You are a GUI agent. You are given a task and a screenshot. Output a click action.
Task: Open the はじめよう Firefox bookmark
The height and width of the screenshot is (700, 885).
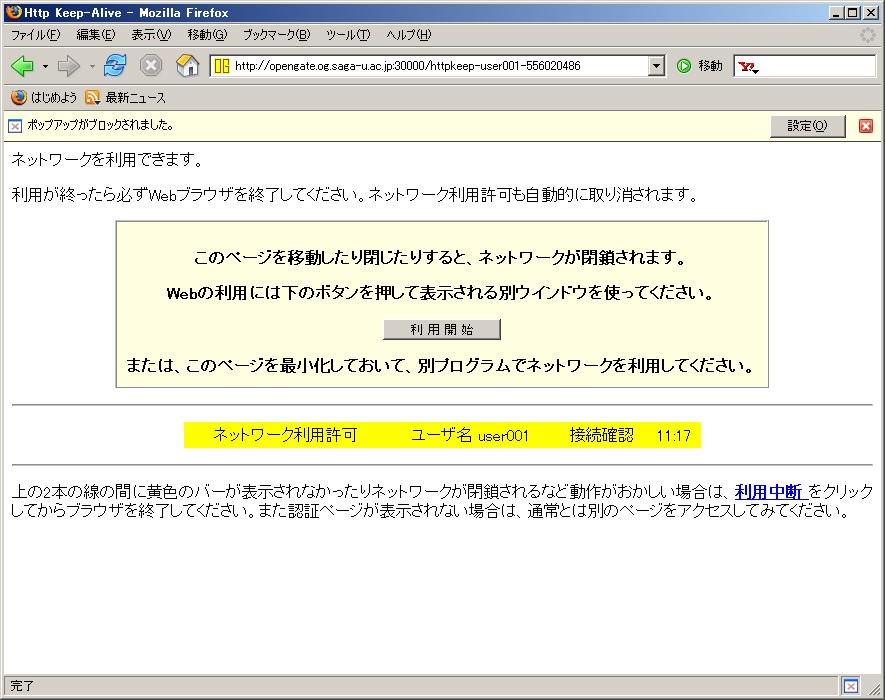[x=44, y=98]
